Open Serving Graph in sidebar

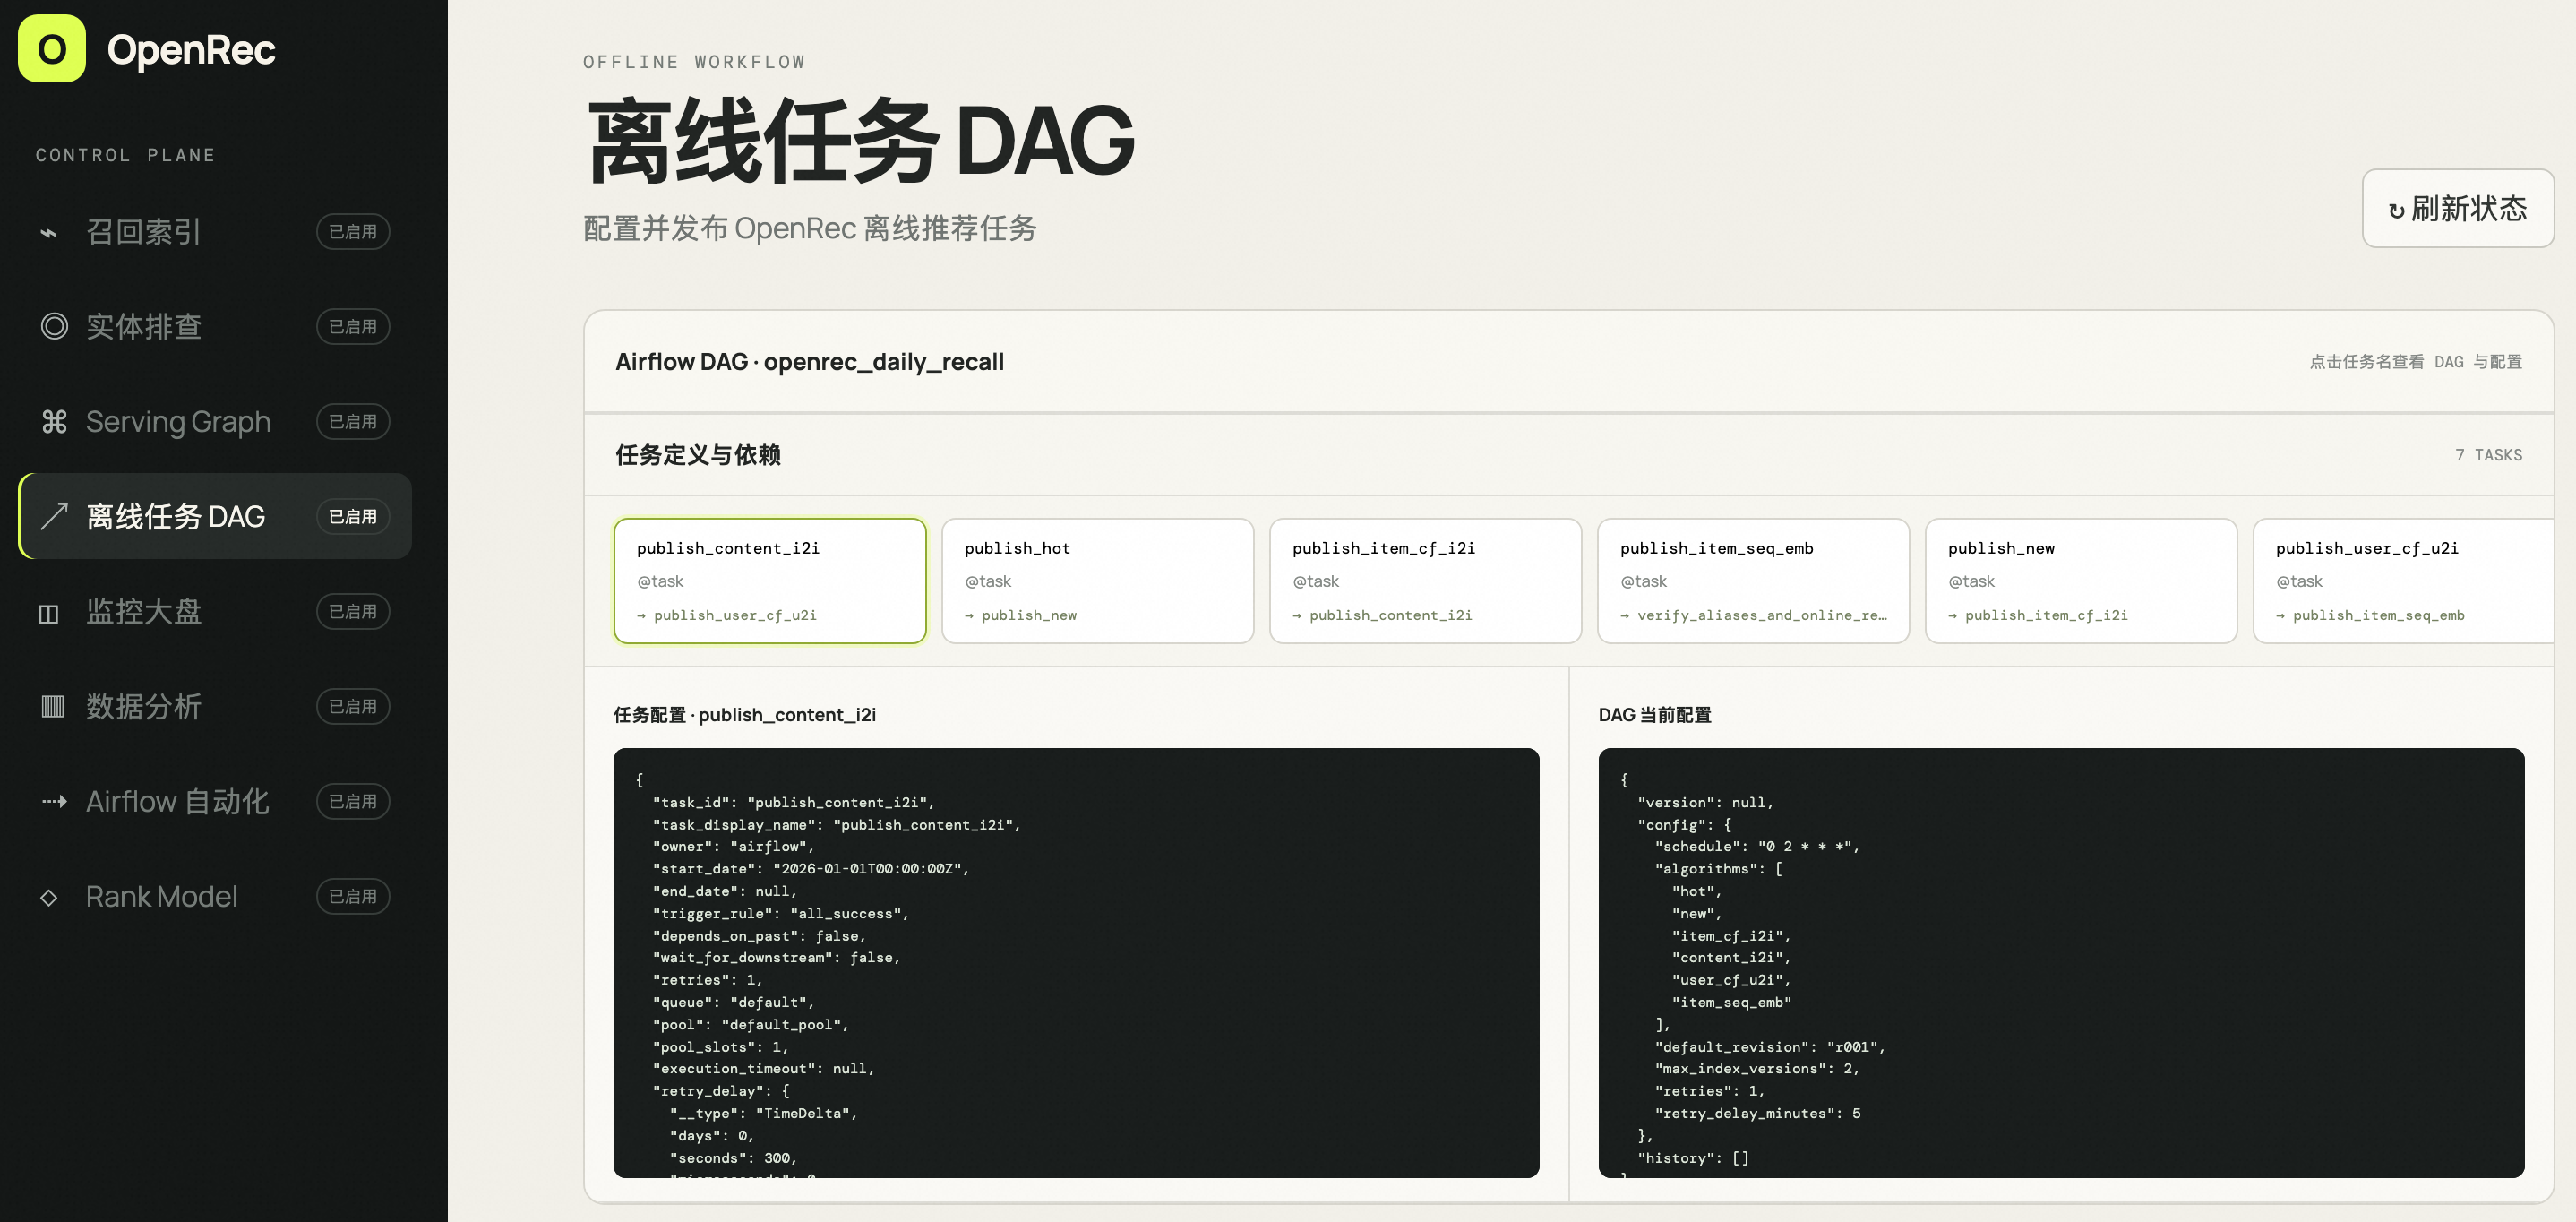click(215, 421)
